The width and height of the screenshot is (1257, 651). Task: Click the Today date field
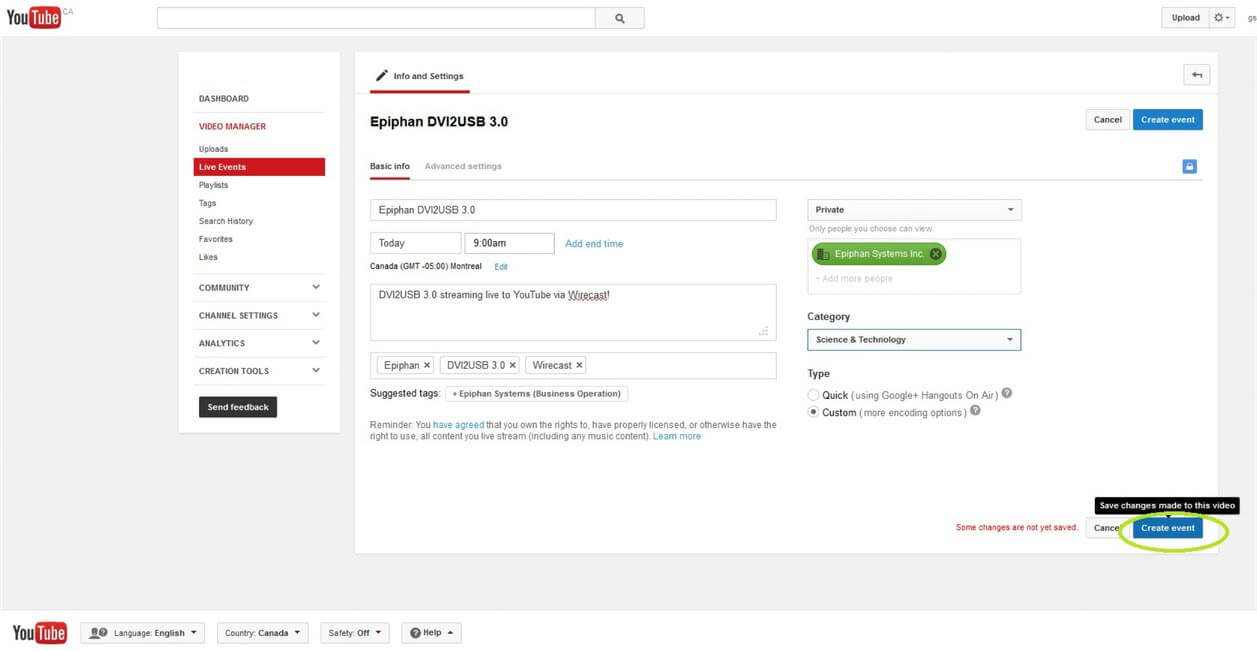pyautogui.click(x=416, y=243)
